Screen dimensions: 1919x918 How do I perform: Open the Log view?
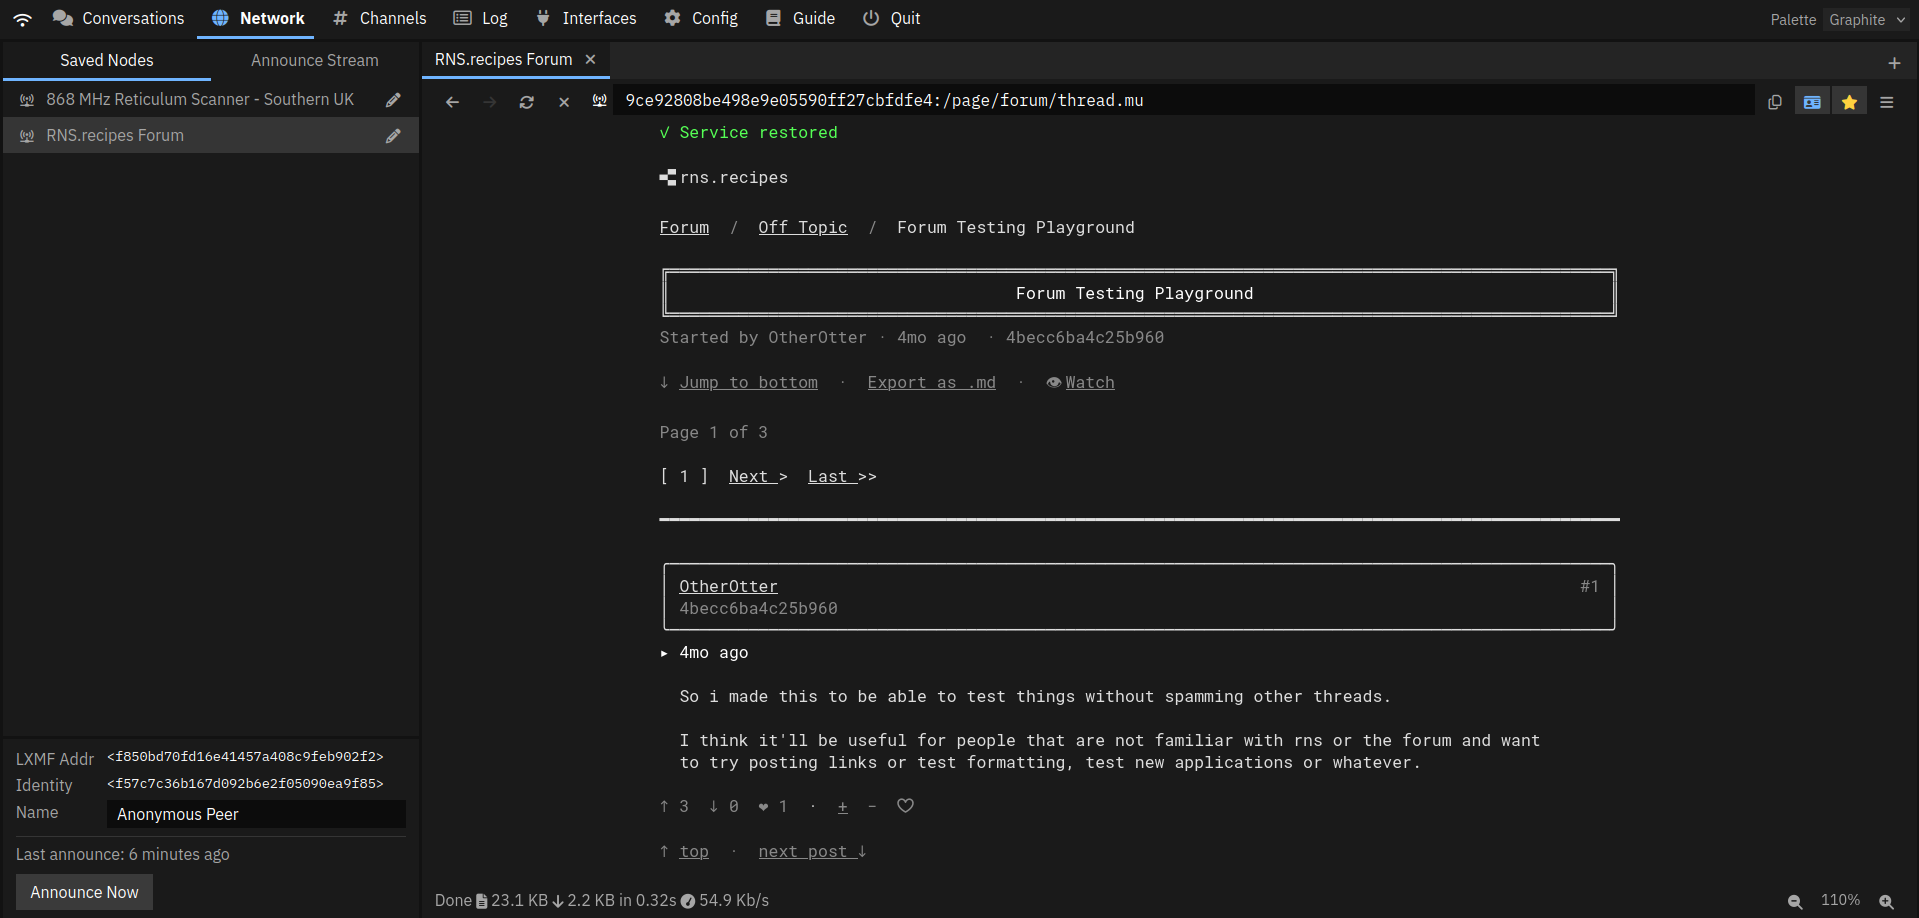[480, 19]
